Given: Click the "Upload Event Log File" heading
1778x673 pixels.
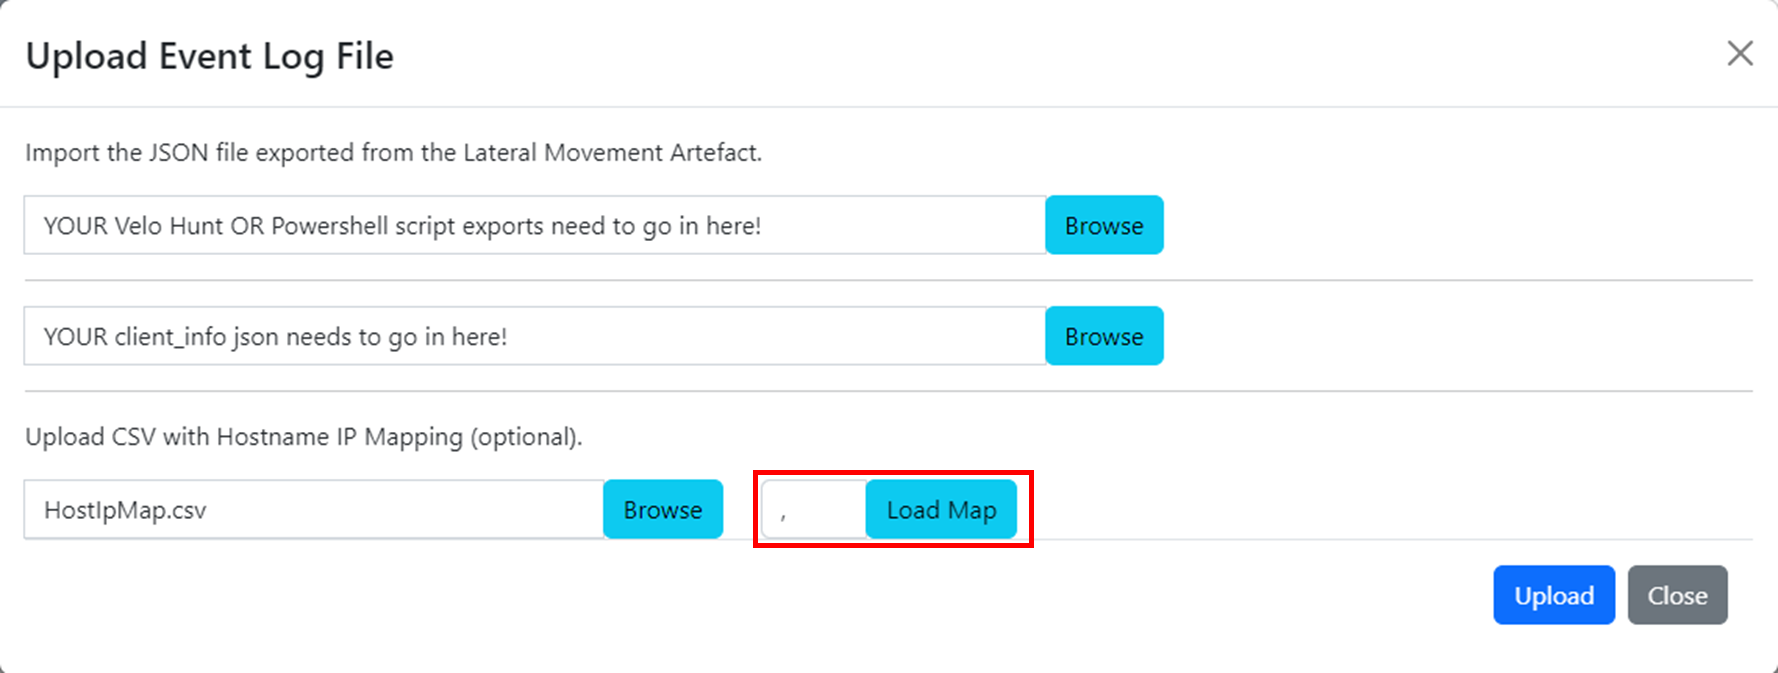Looking at the screenshot, I should [210, 56].
